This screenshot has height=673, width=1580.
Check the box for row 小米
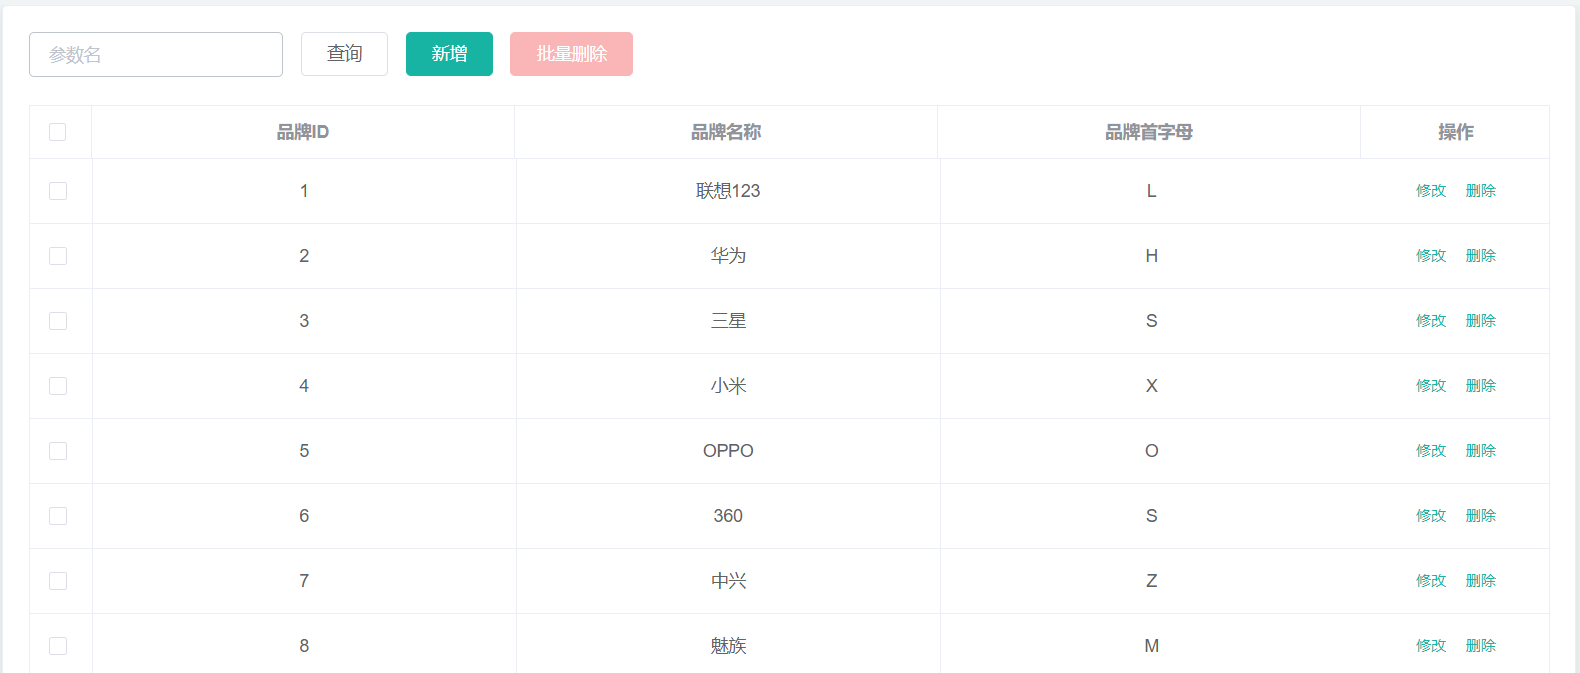[58, 386]
